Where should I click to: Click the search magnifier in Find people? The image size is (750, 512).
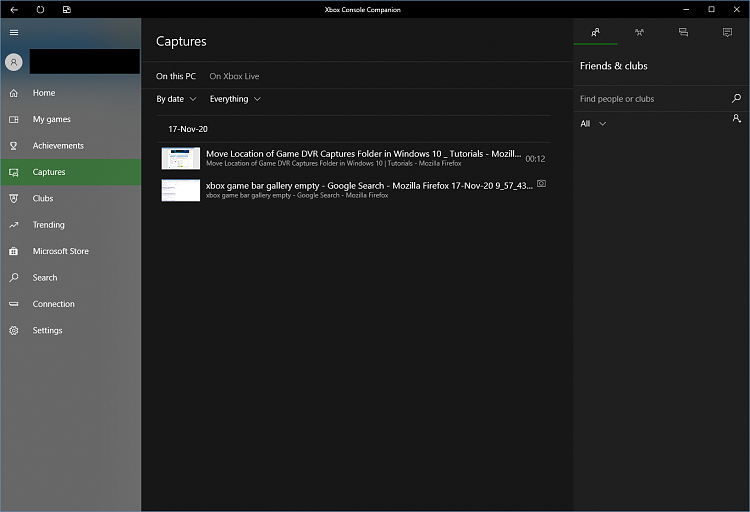(x=736, y=99)
